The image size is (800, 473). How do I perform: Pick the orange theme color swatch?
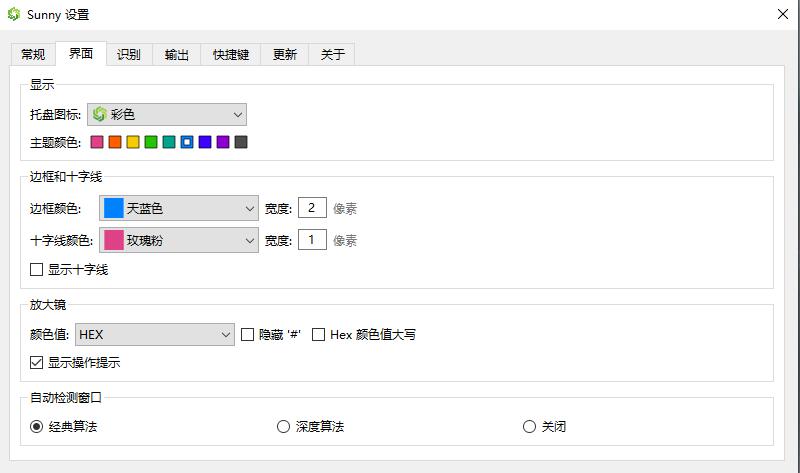(115, 142)
